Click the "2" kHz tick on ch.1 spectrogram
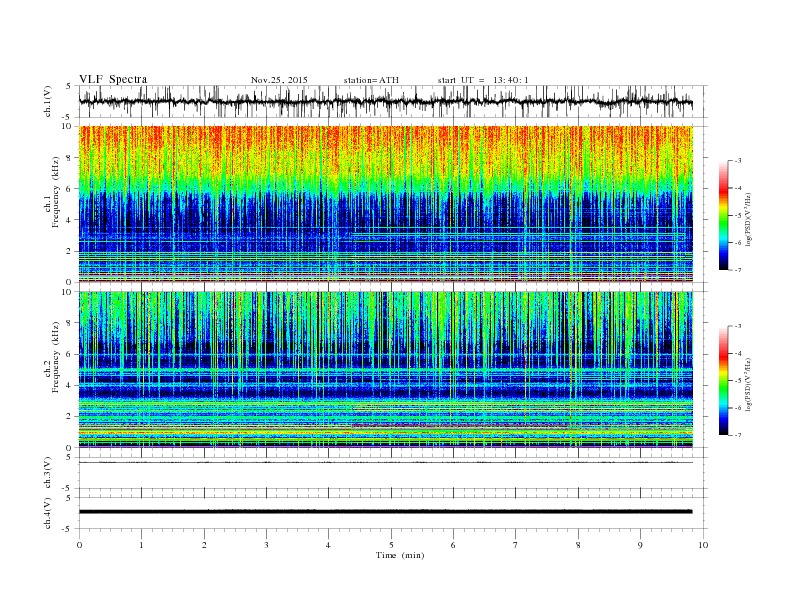 [x=69, y=251]
